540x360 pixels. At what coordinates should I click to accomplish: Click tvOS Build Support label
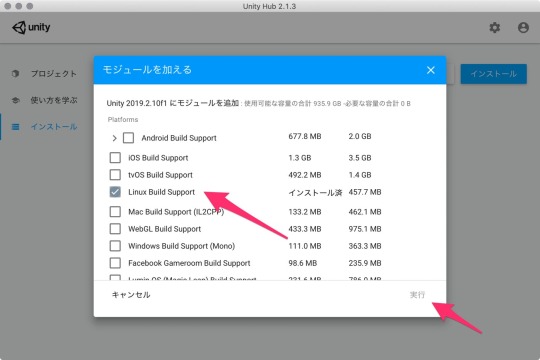[160, 175]
